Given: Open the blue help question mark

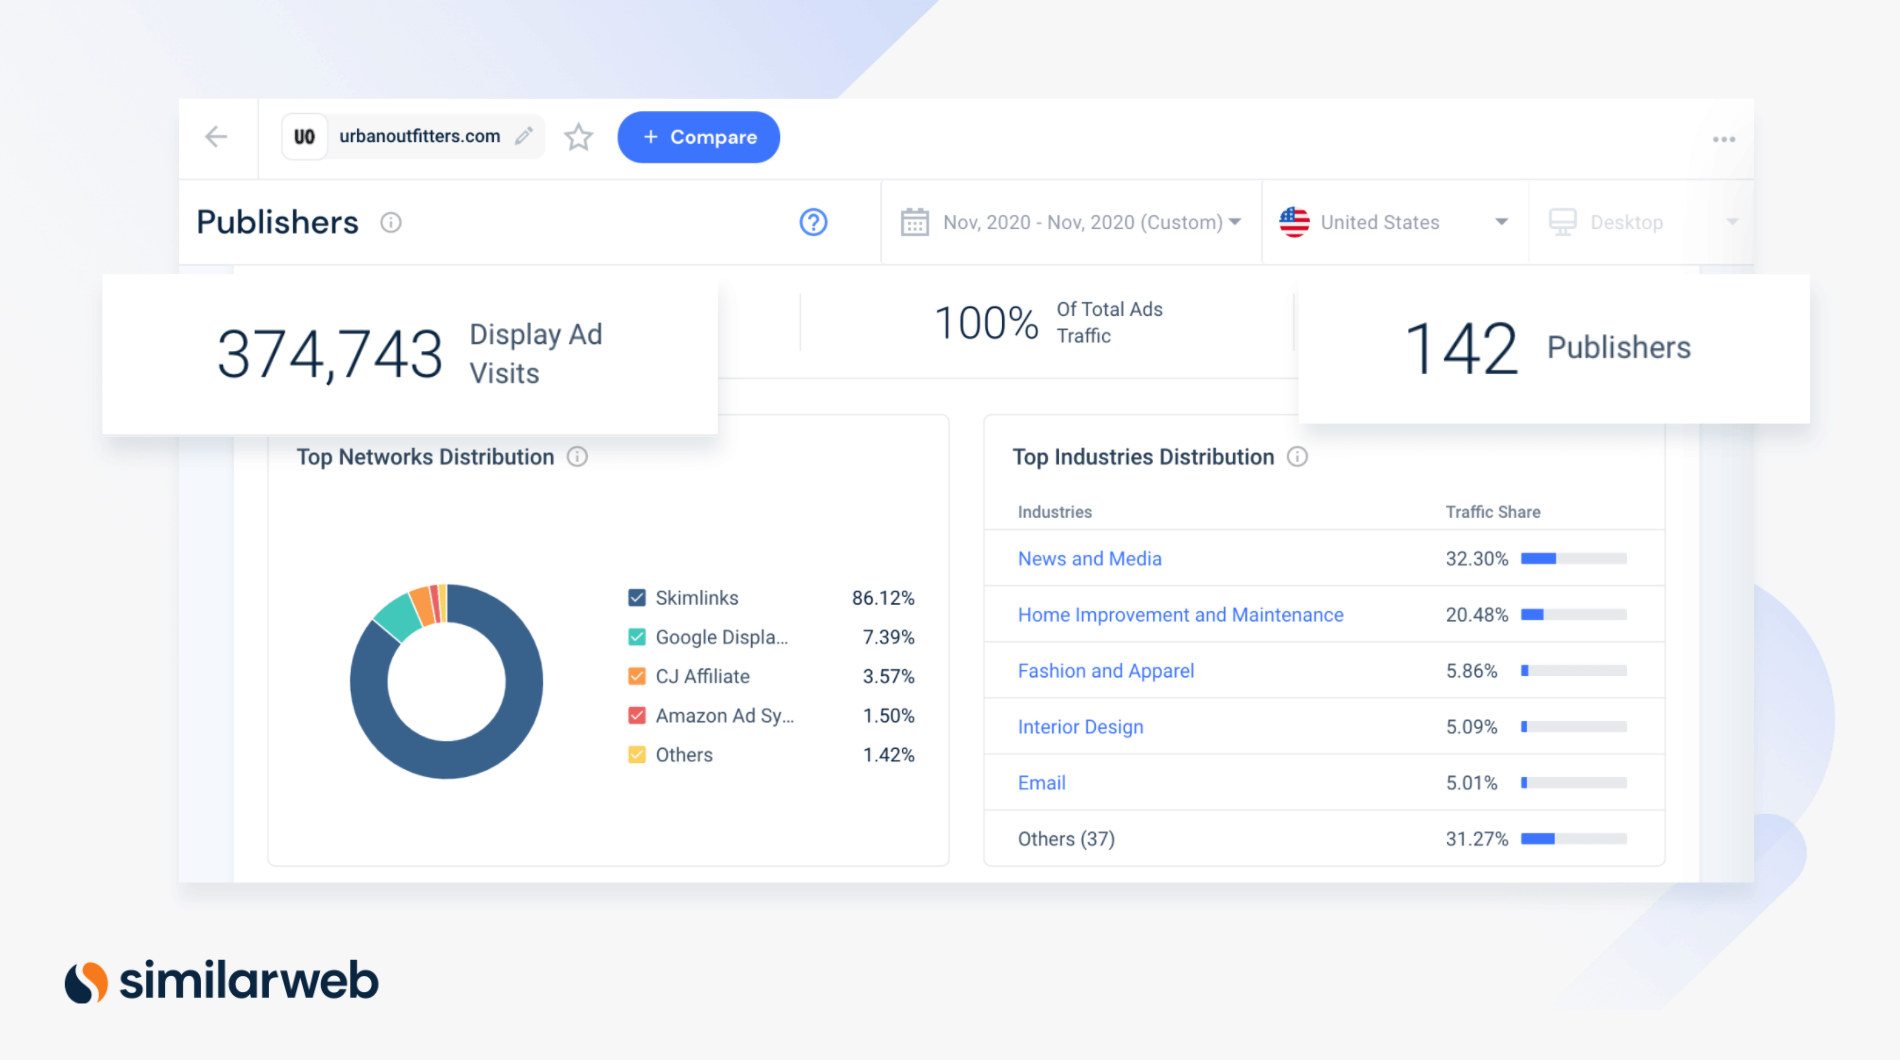Looking at the screenshot, I should click(x=813, y=222).
